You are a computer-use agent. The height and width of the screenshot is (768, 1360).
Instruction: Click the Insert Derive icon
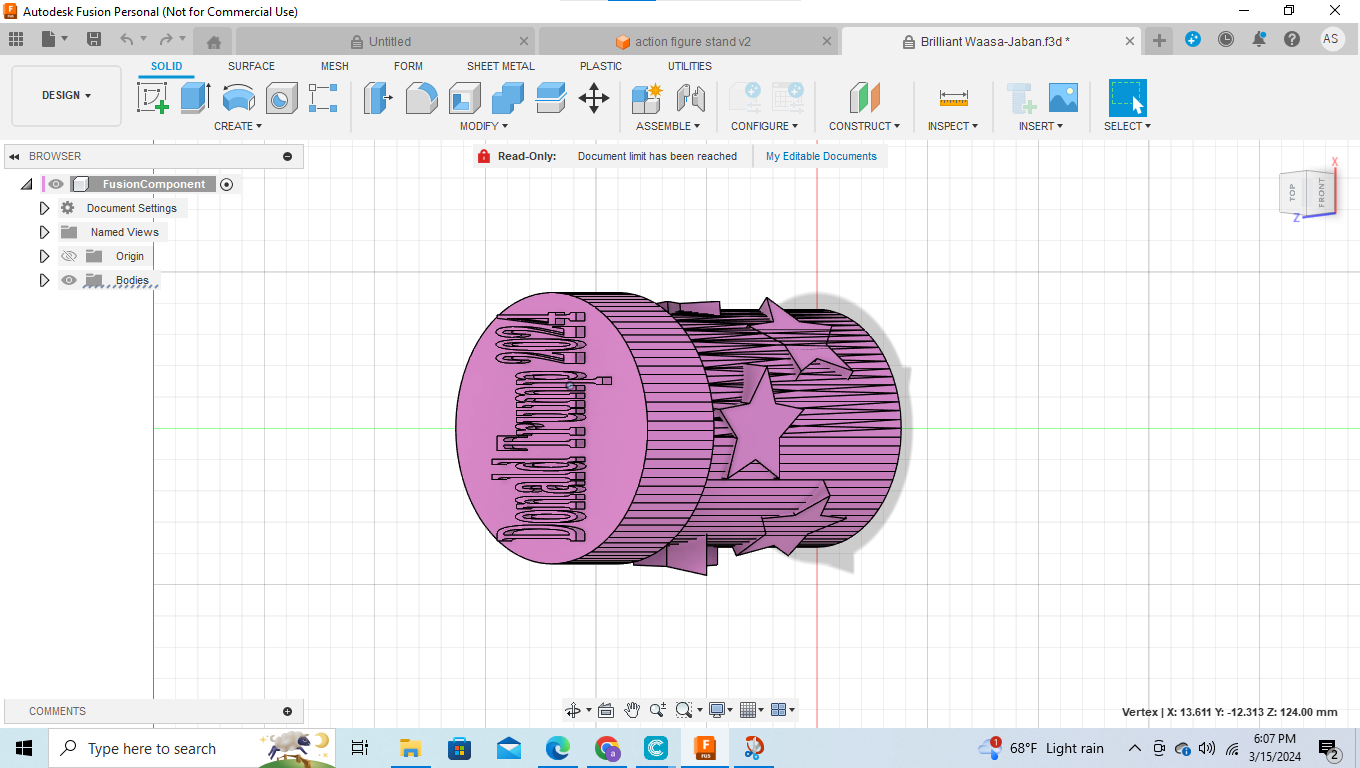[1021, 97]
